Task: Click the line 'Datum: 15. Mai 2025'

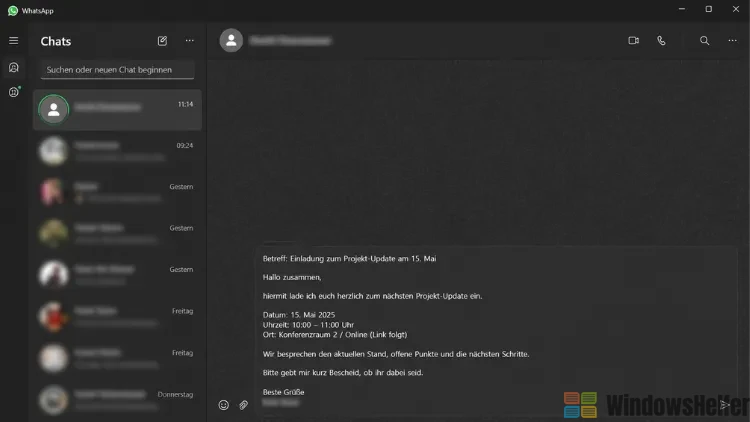Action: coord(299,315)
